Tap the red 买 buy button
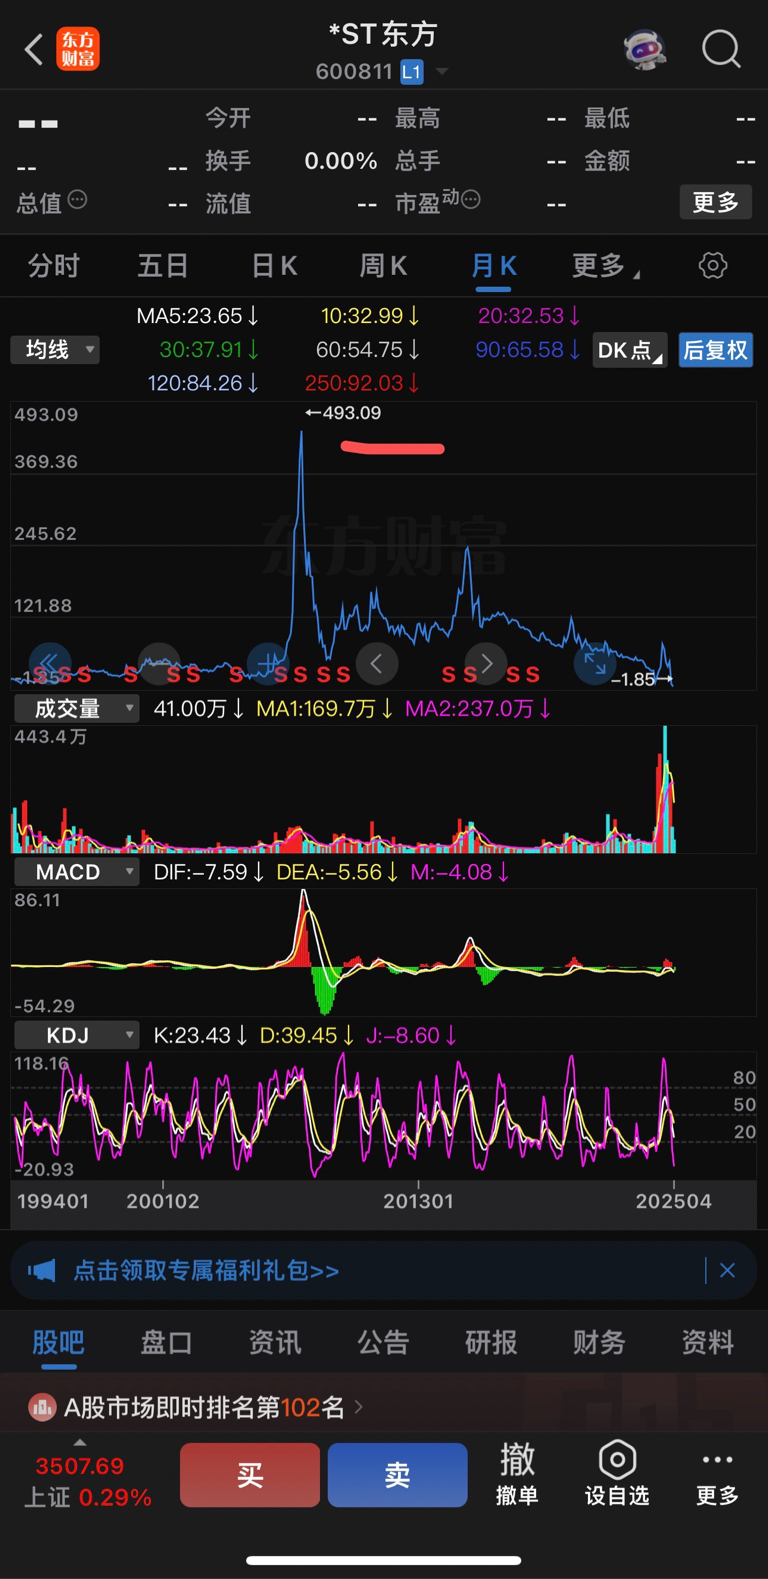This screenshot has width=768, height=1579. pos(250,1474)
